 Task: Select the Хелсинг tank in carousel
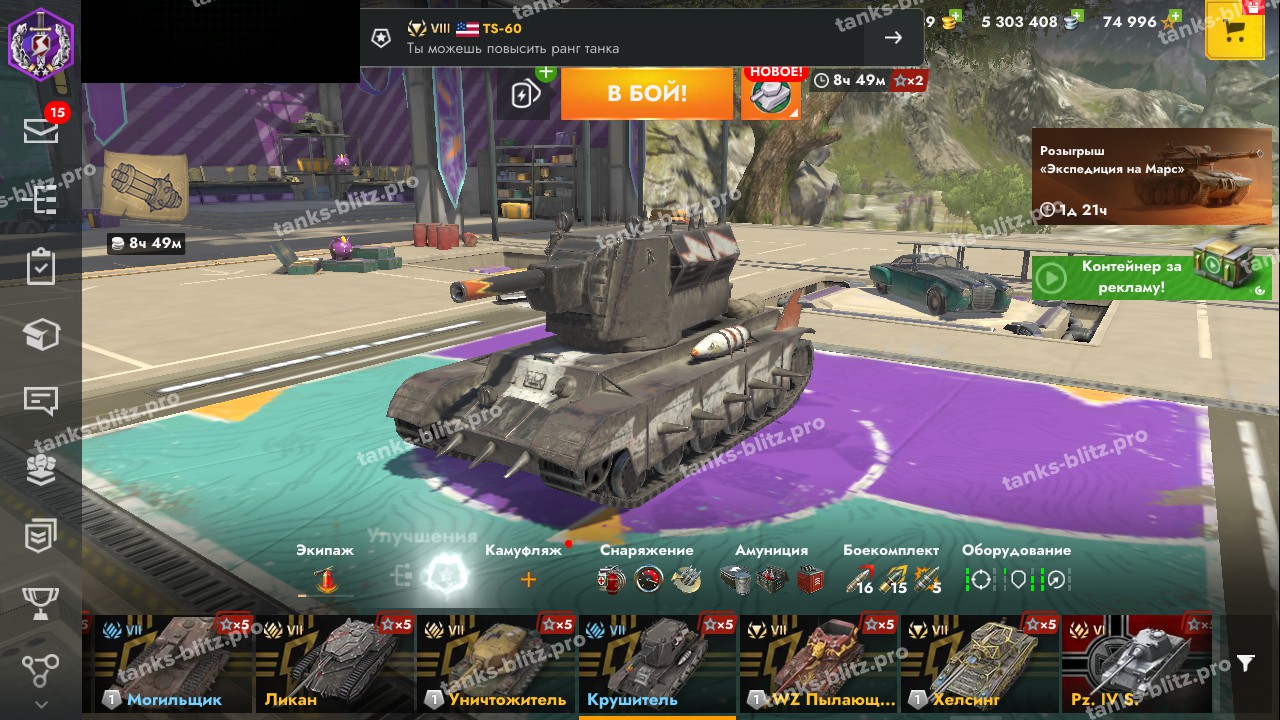[980, 664]
